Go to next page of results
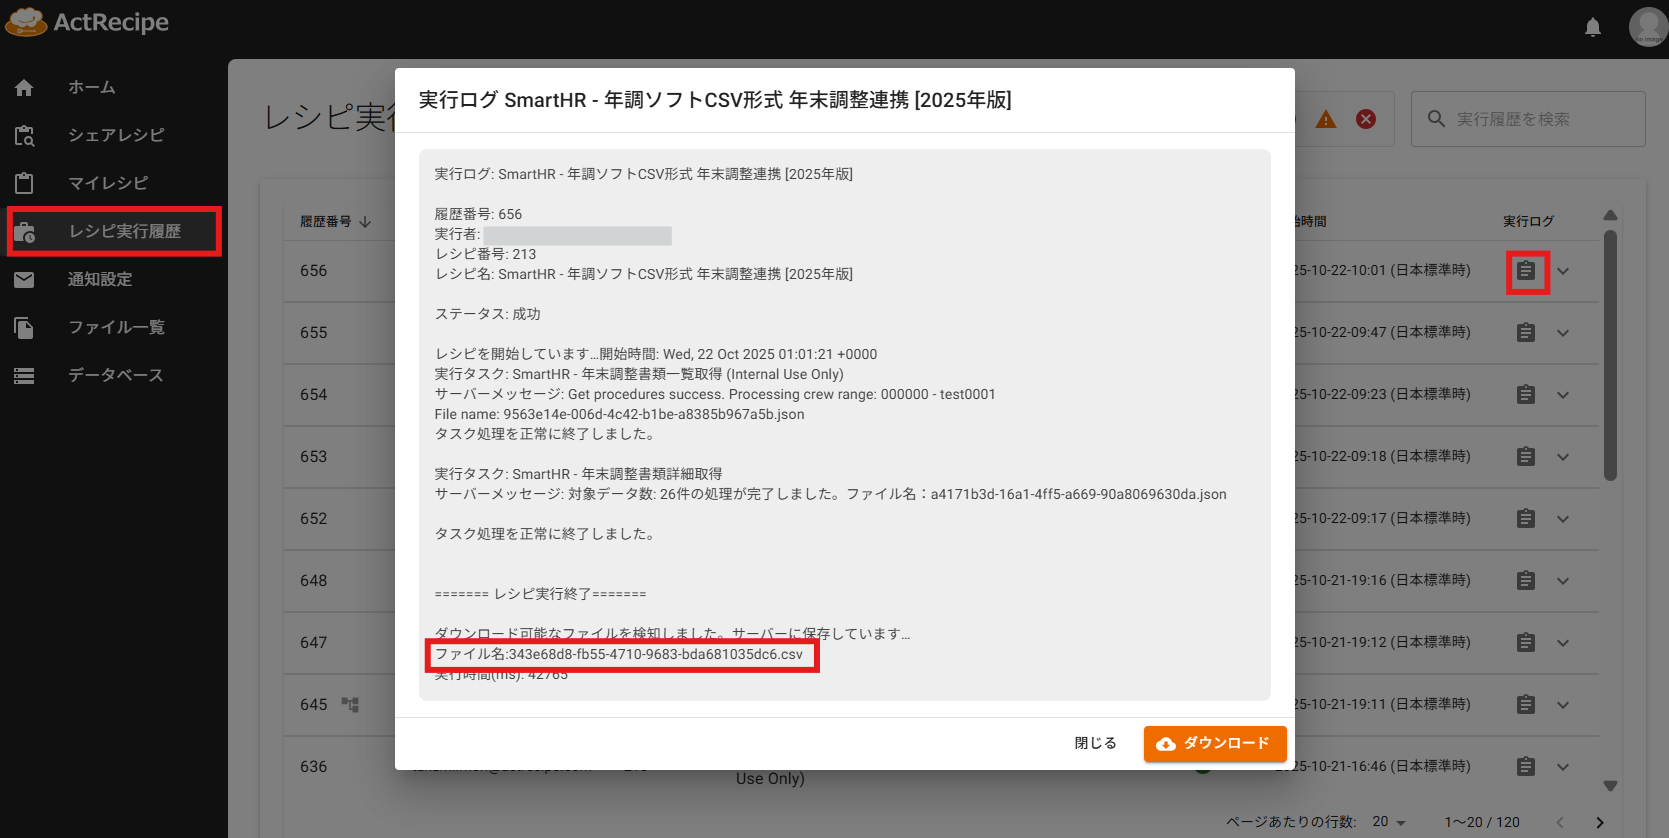This screenshot has height=838, width=1669. point(1600,822)
